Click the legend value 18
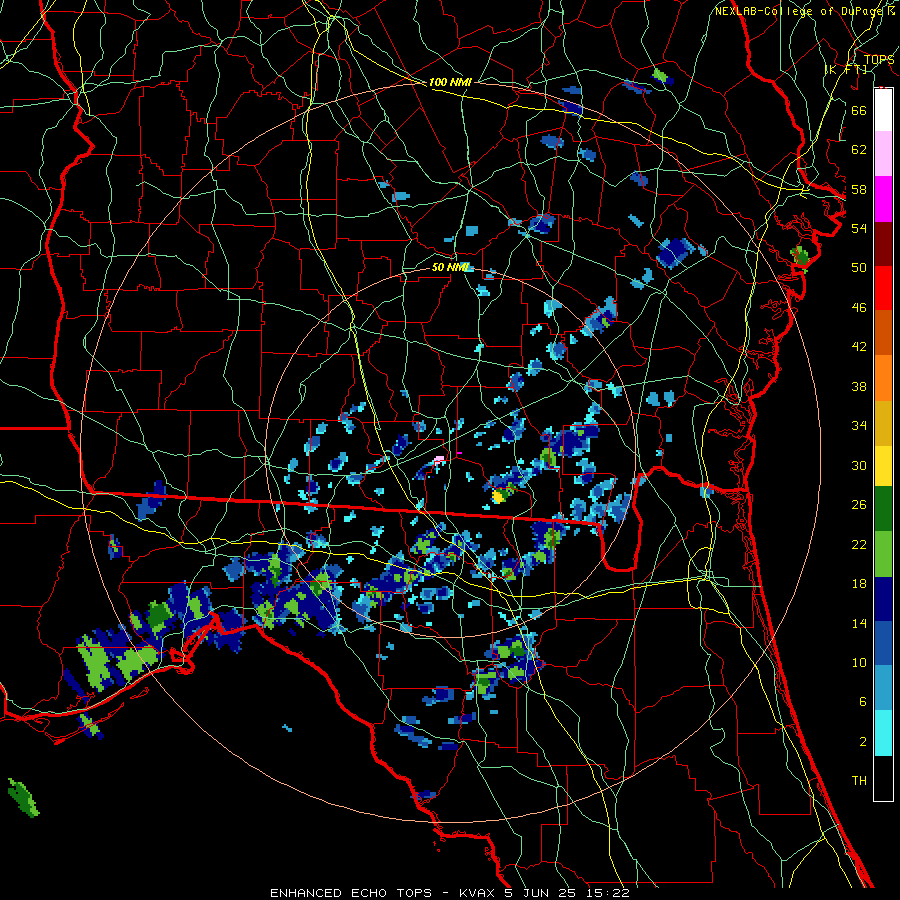This screenshot has width=900, height=900. click(859, 584)
